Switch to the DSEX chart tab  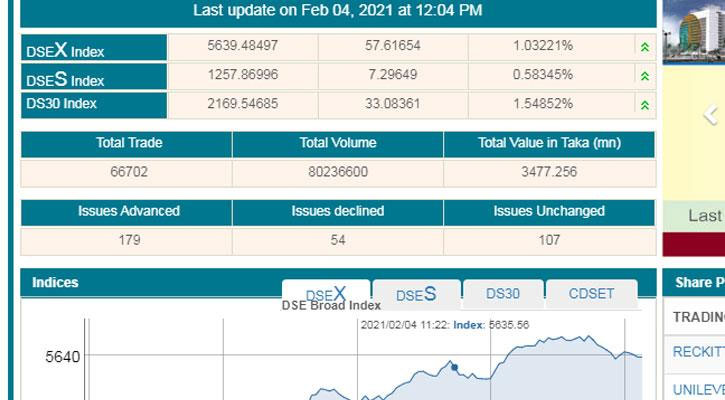tap(326, 294)
